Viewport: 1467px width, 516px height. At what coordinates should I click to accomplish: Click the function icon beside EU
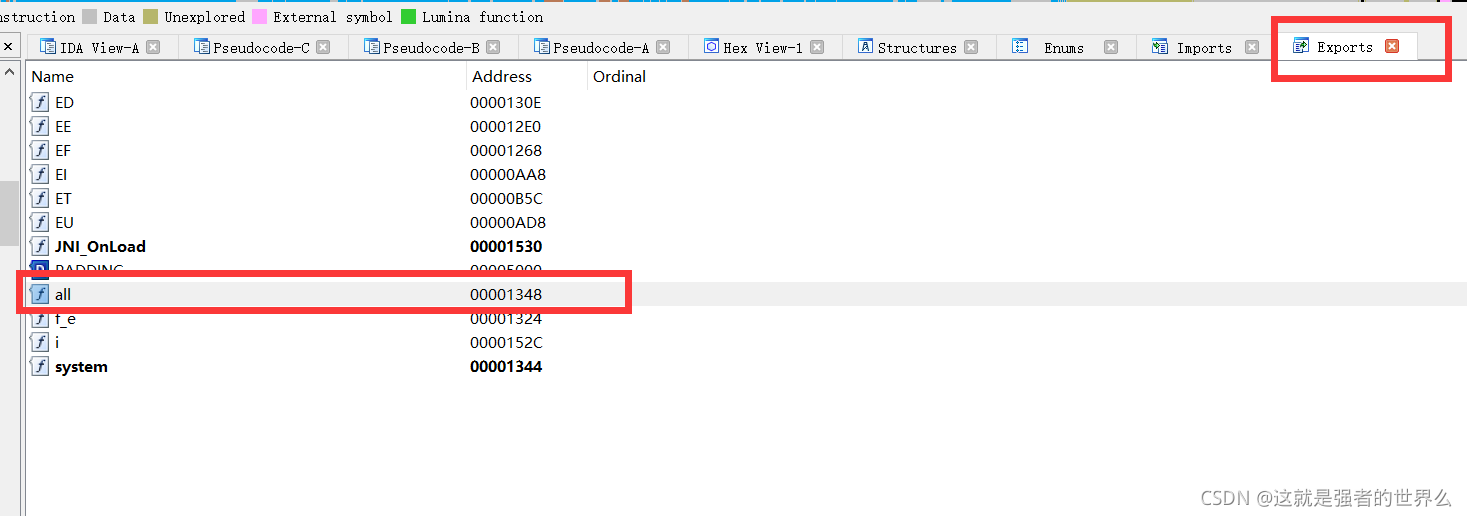tap(40, 222)
